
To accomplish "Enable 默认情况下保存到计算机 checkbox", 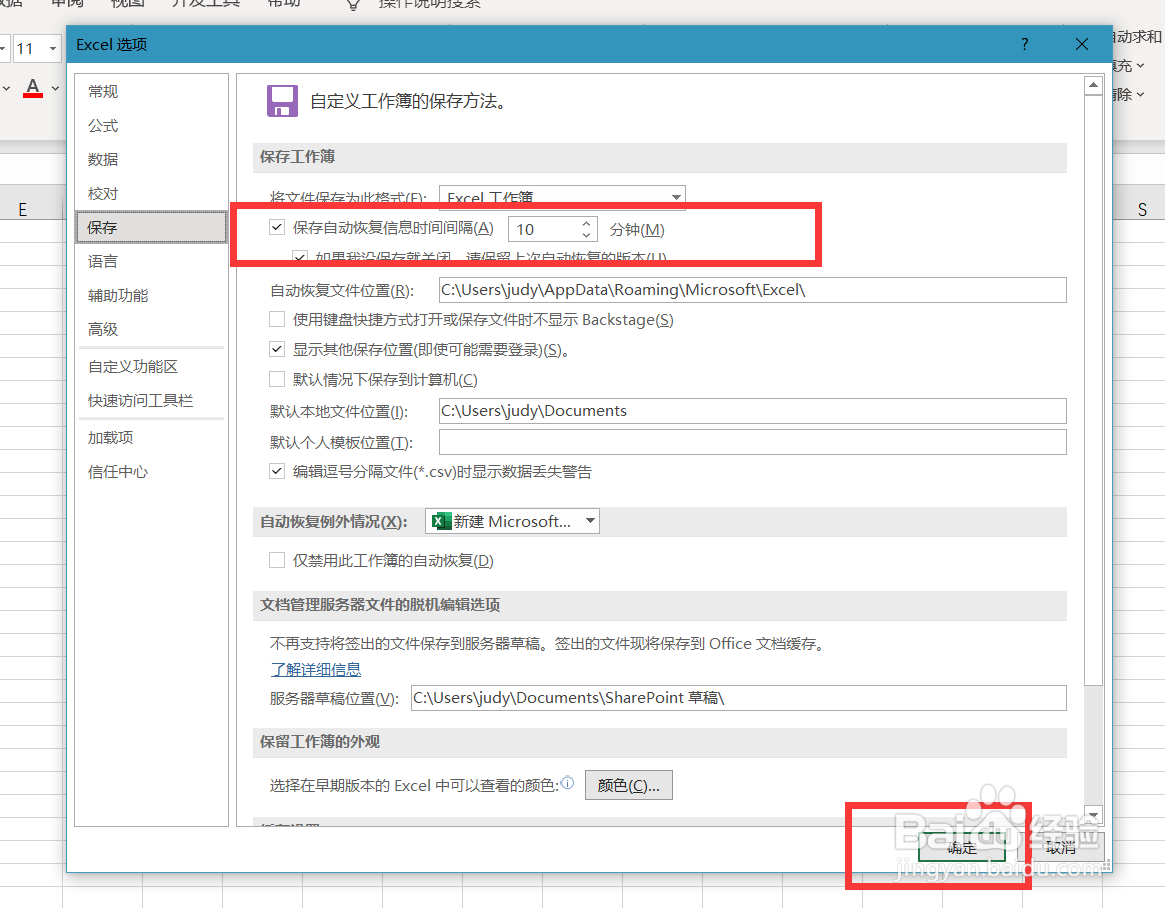I will pyautogui.click(x=277, y=379).
